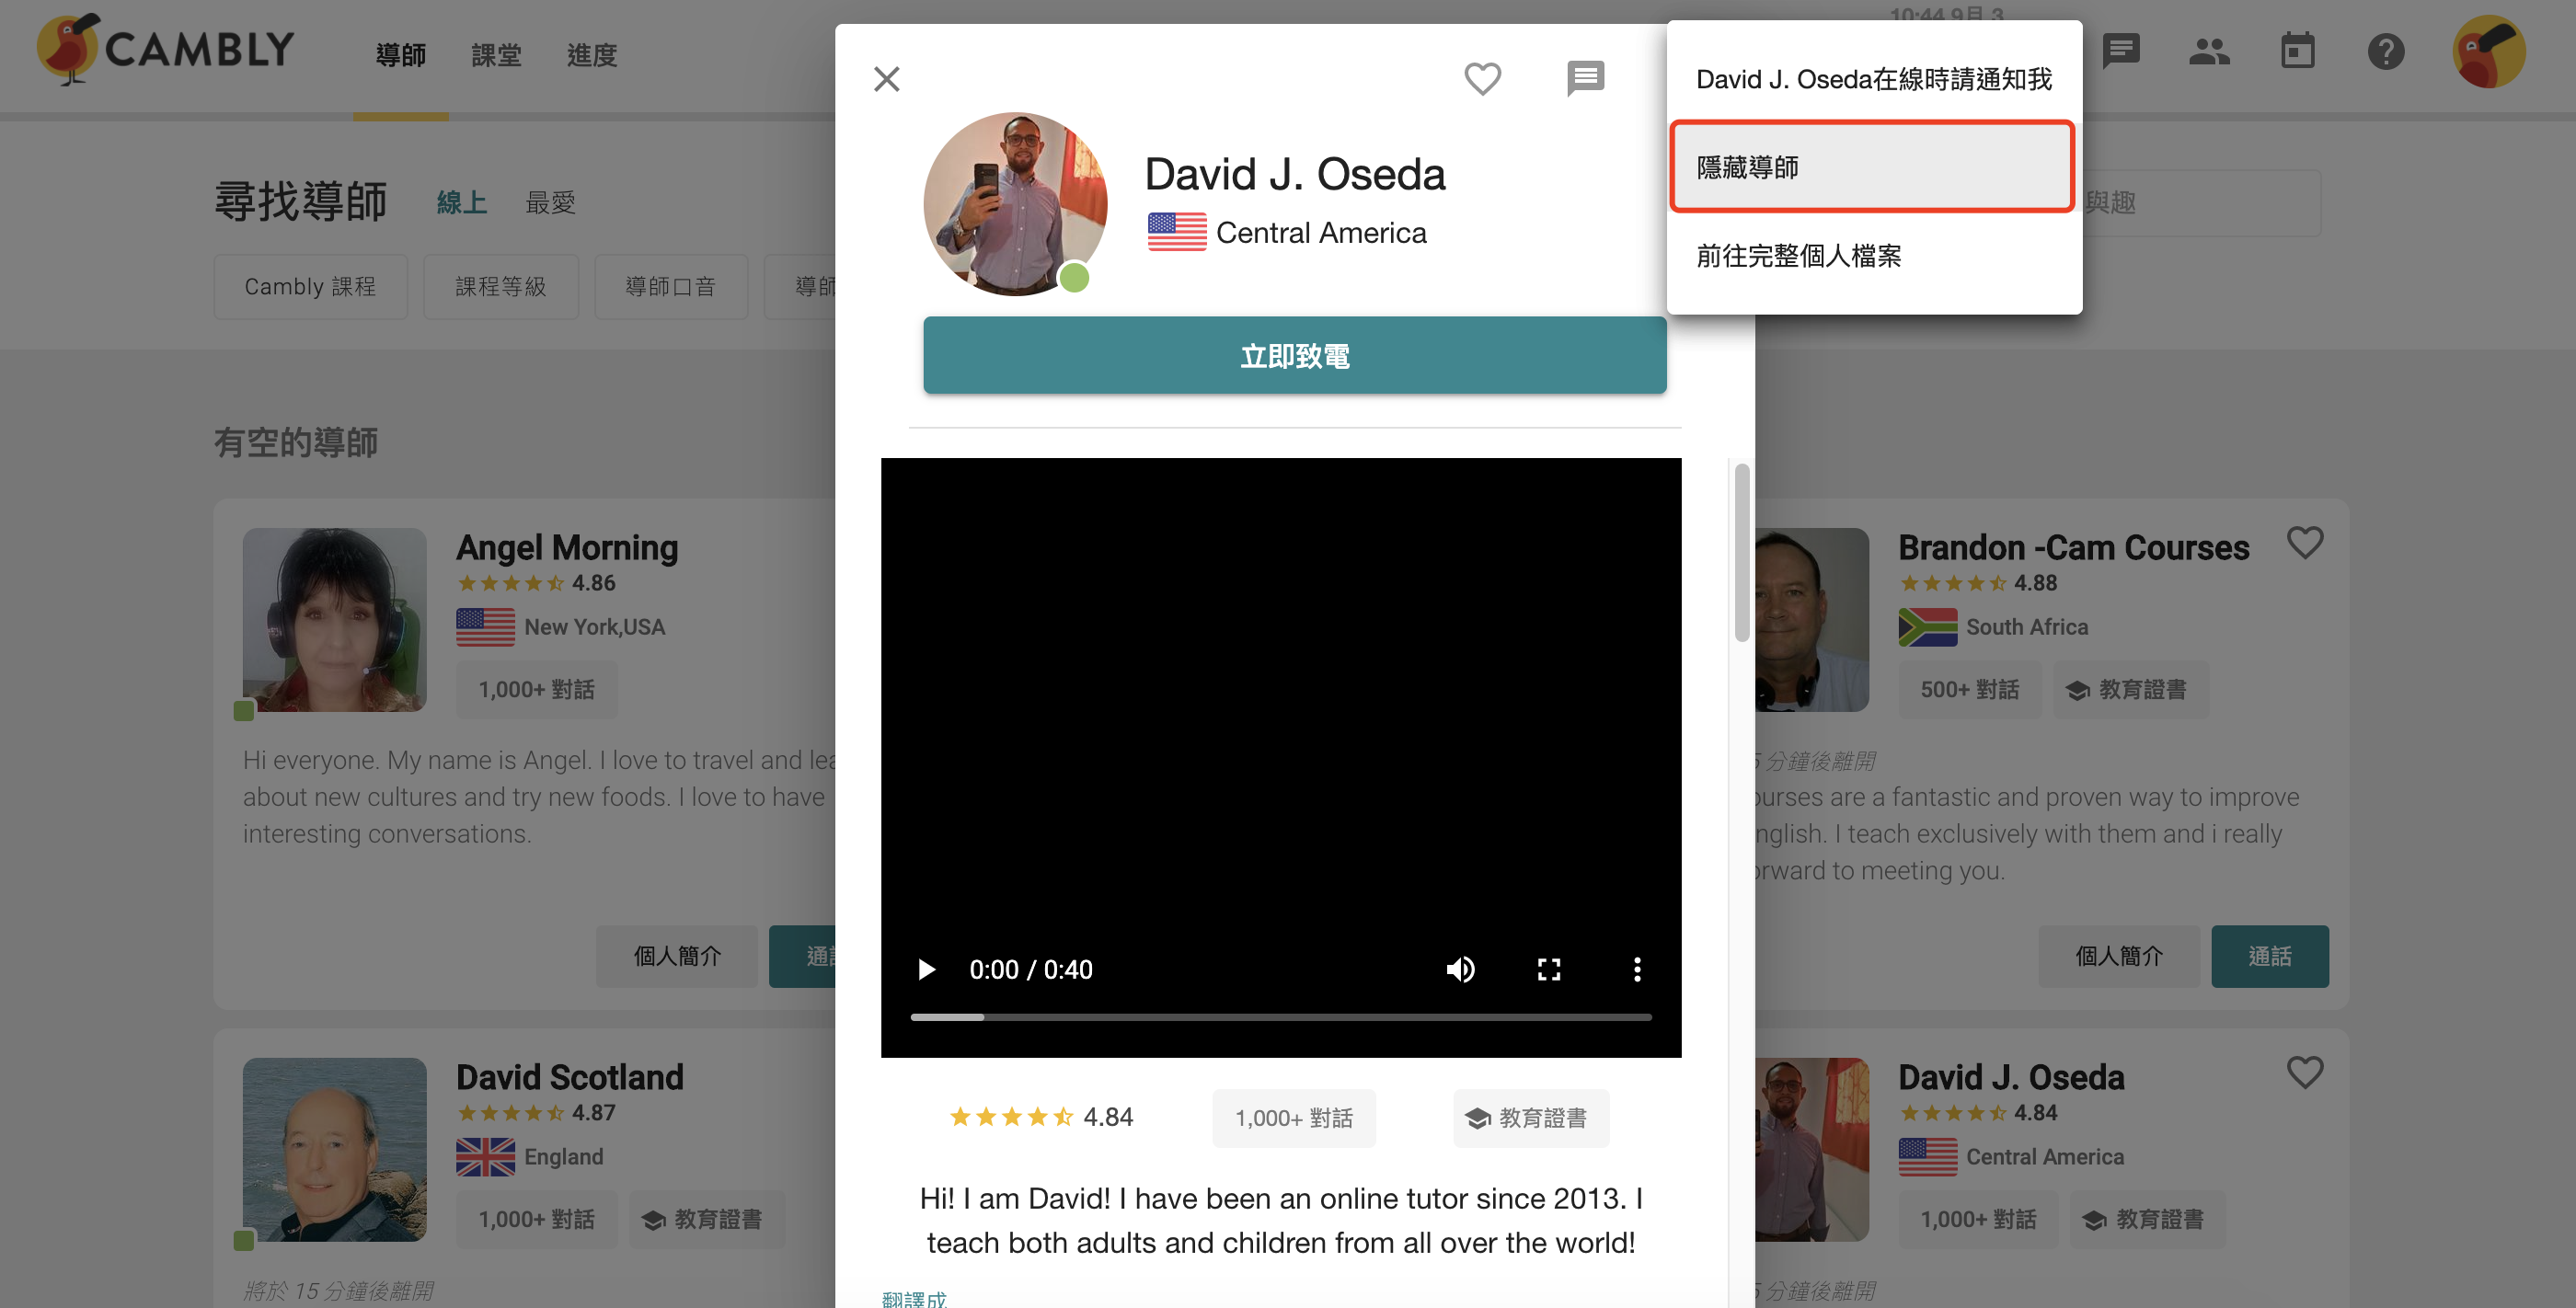2576x1308 pixels.
Task: Enter fullscreen for intro video
Action: 1548,969
